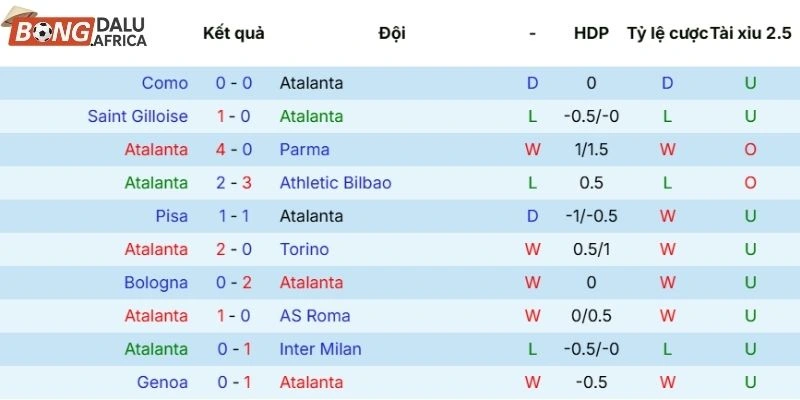Screen dimensions: 800x400
Task: Open the AS Roma team link
Action: [315, 316]
